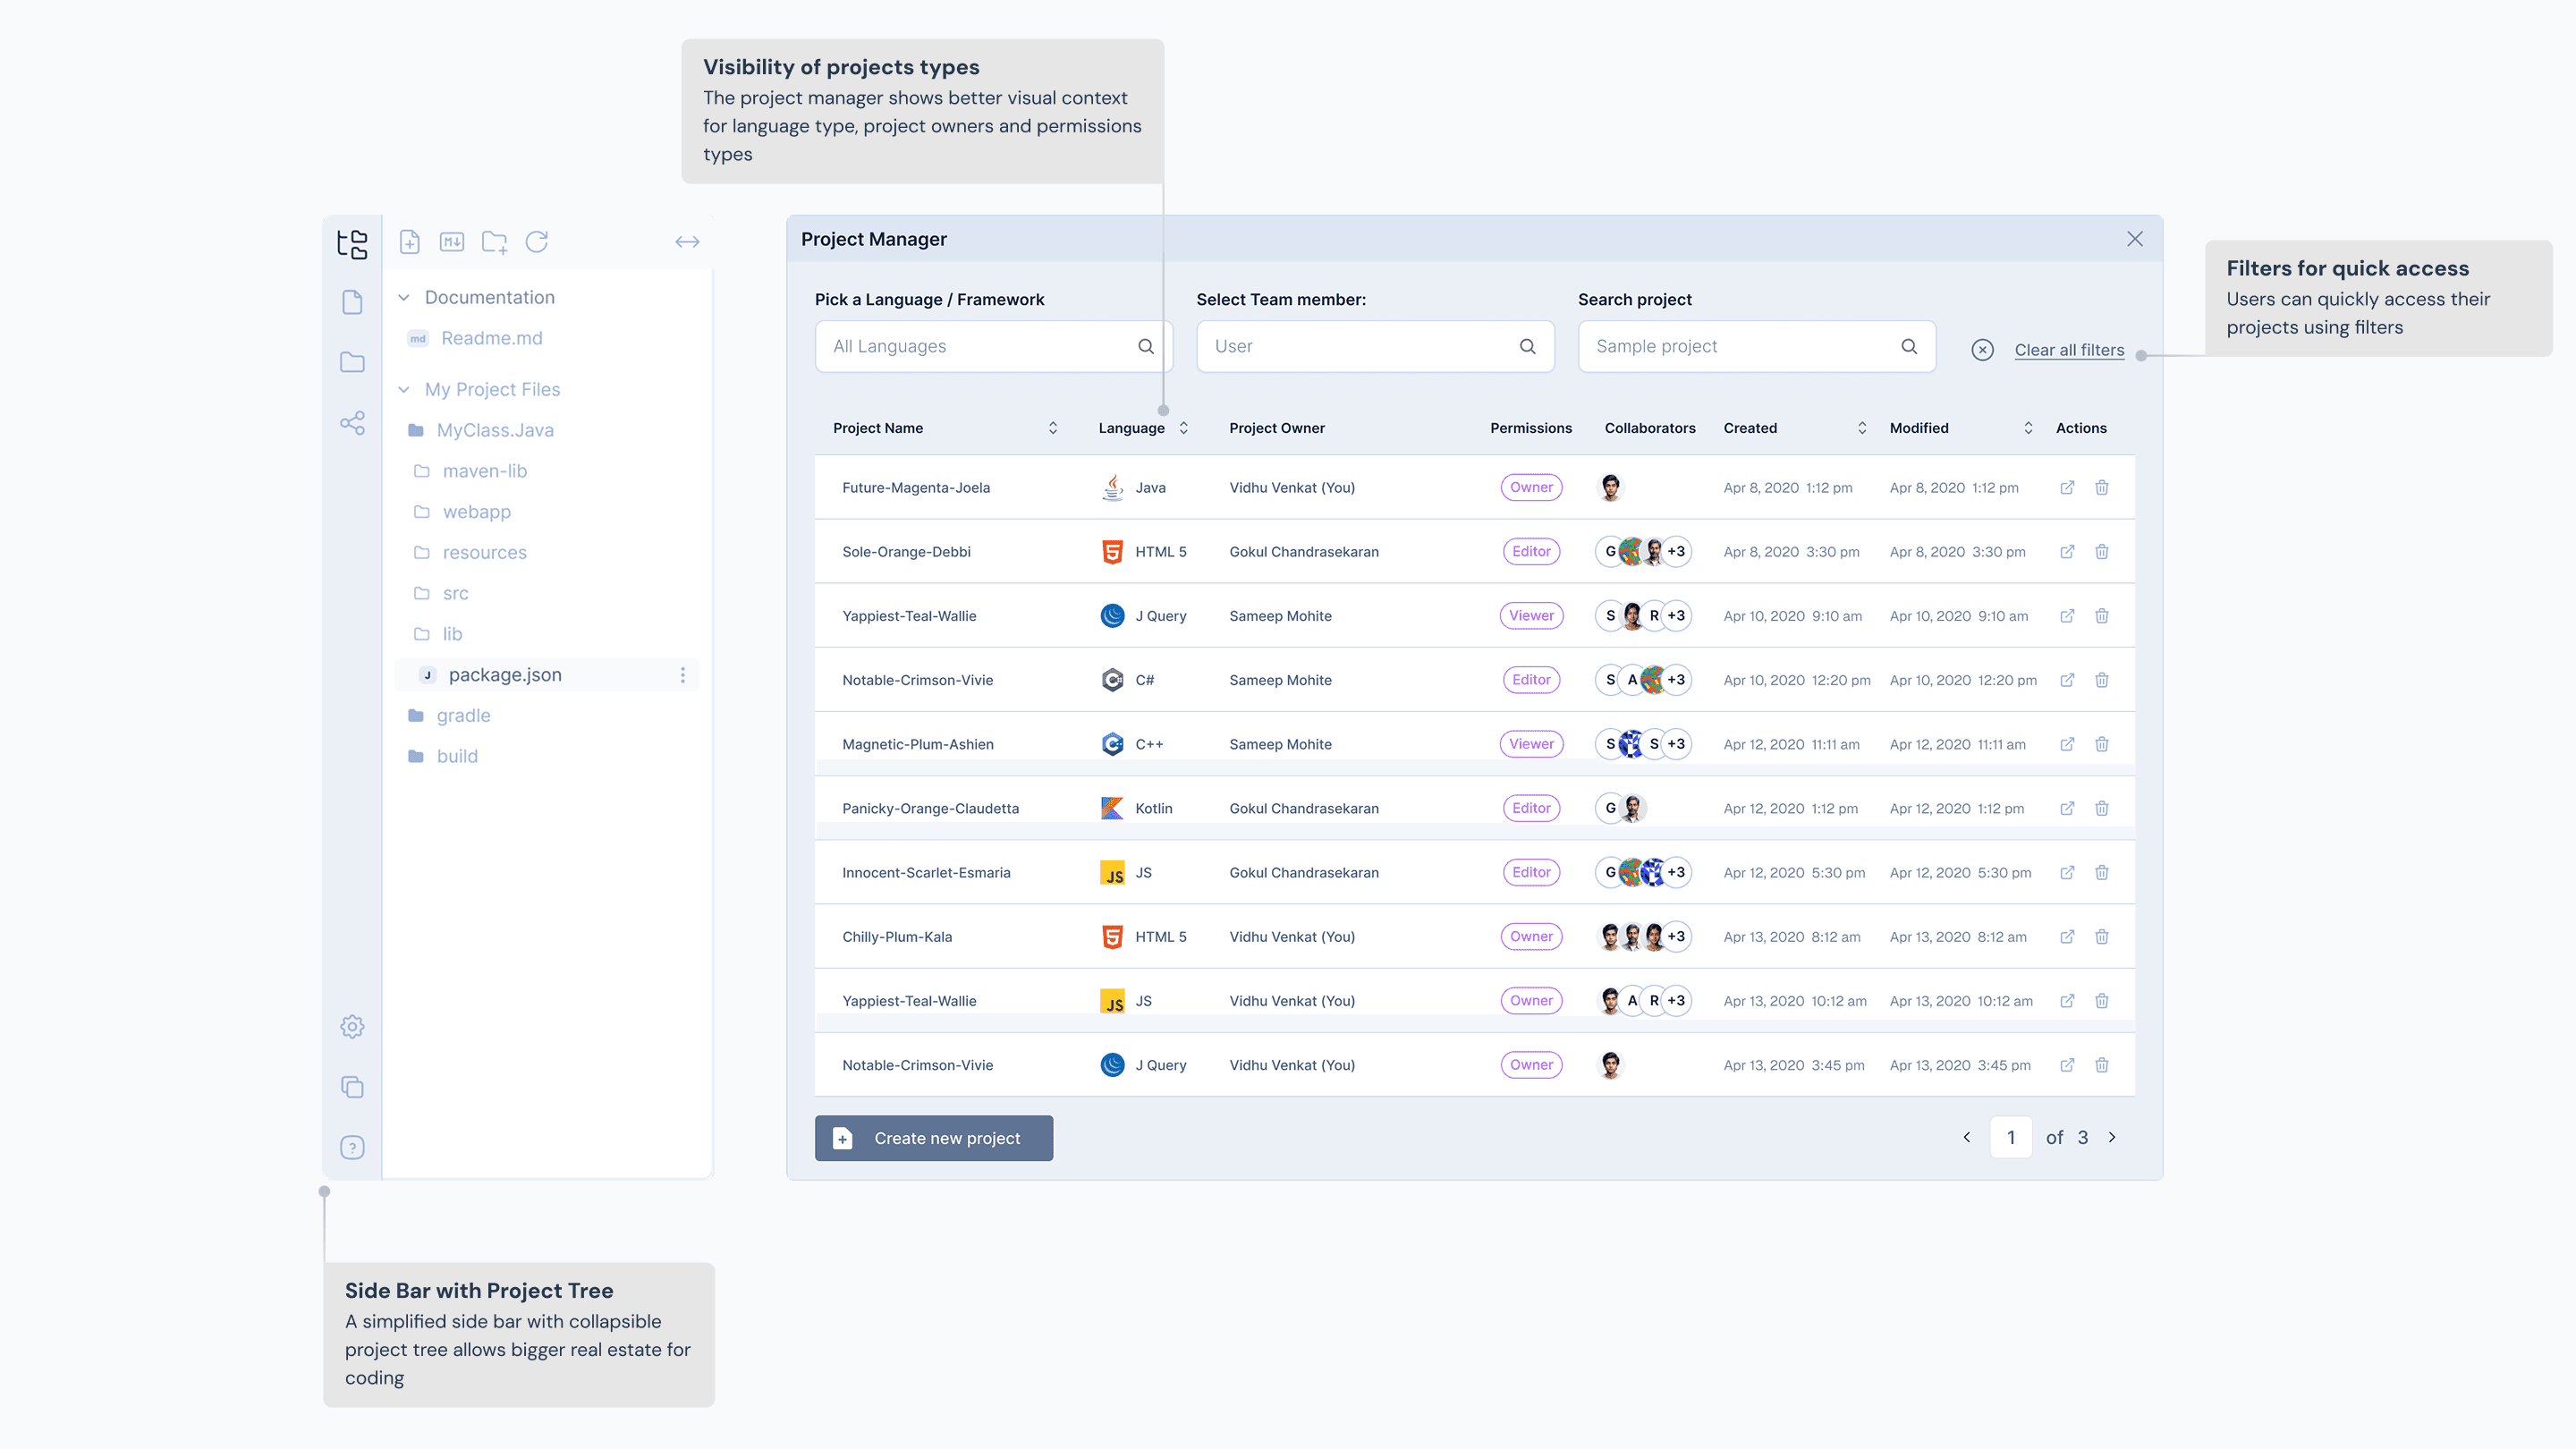Sort the table by Project Name
This screenshot has height=1449, width=2576.
[1053, 428]
